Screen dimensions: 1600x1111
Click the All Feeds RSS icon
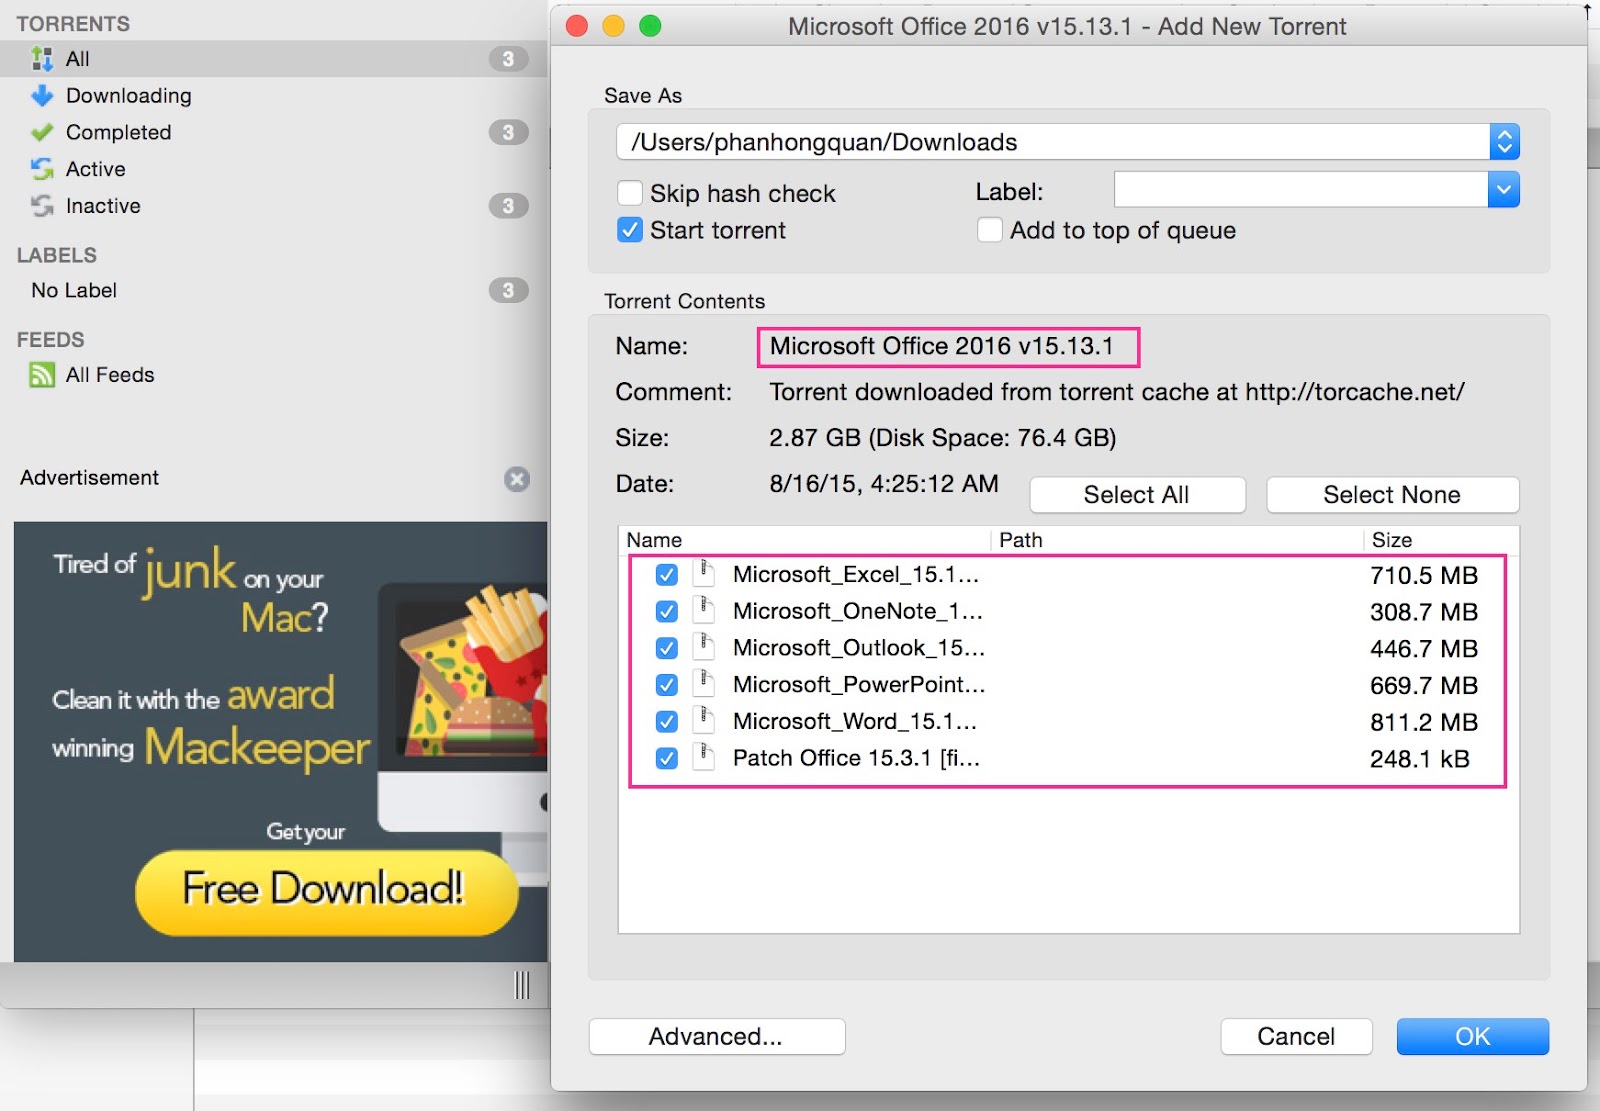point(42,375)
